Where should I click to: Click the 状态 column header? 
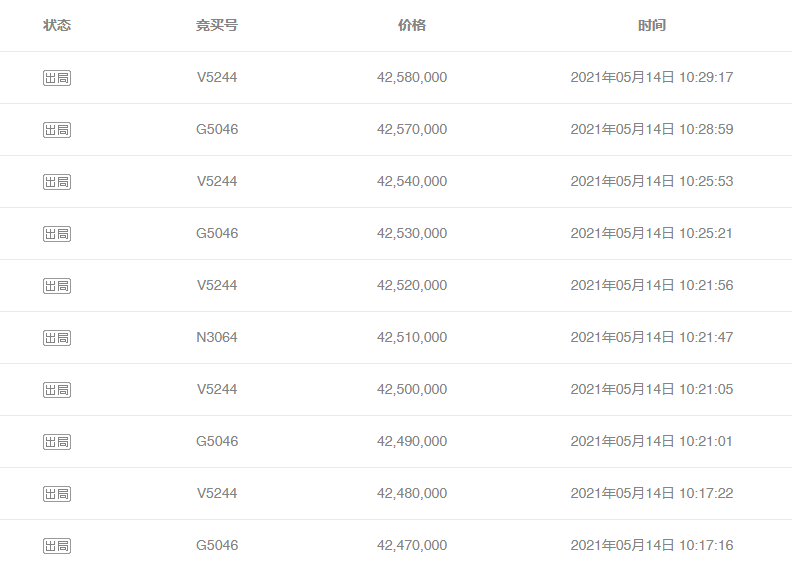tap(57, 25)
